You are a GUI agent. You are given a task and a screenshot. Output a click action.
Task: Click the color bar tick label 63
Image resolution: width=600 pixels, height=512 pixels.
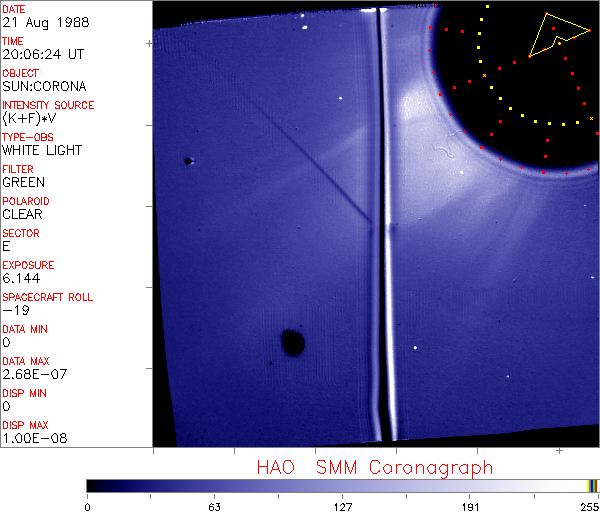coord(214,507)
